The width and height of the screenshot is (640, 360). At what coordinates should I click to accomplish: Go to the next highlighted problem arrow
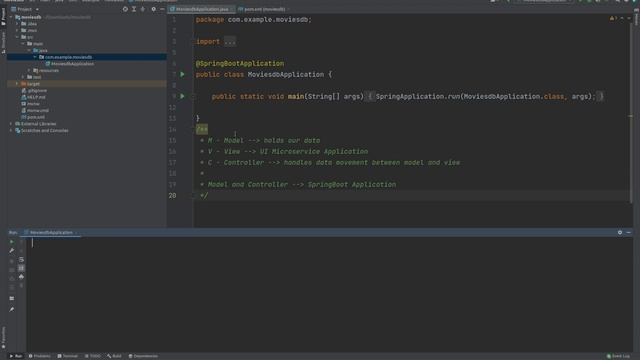[x=629, y=18]
